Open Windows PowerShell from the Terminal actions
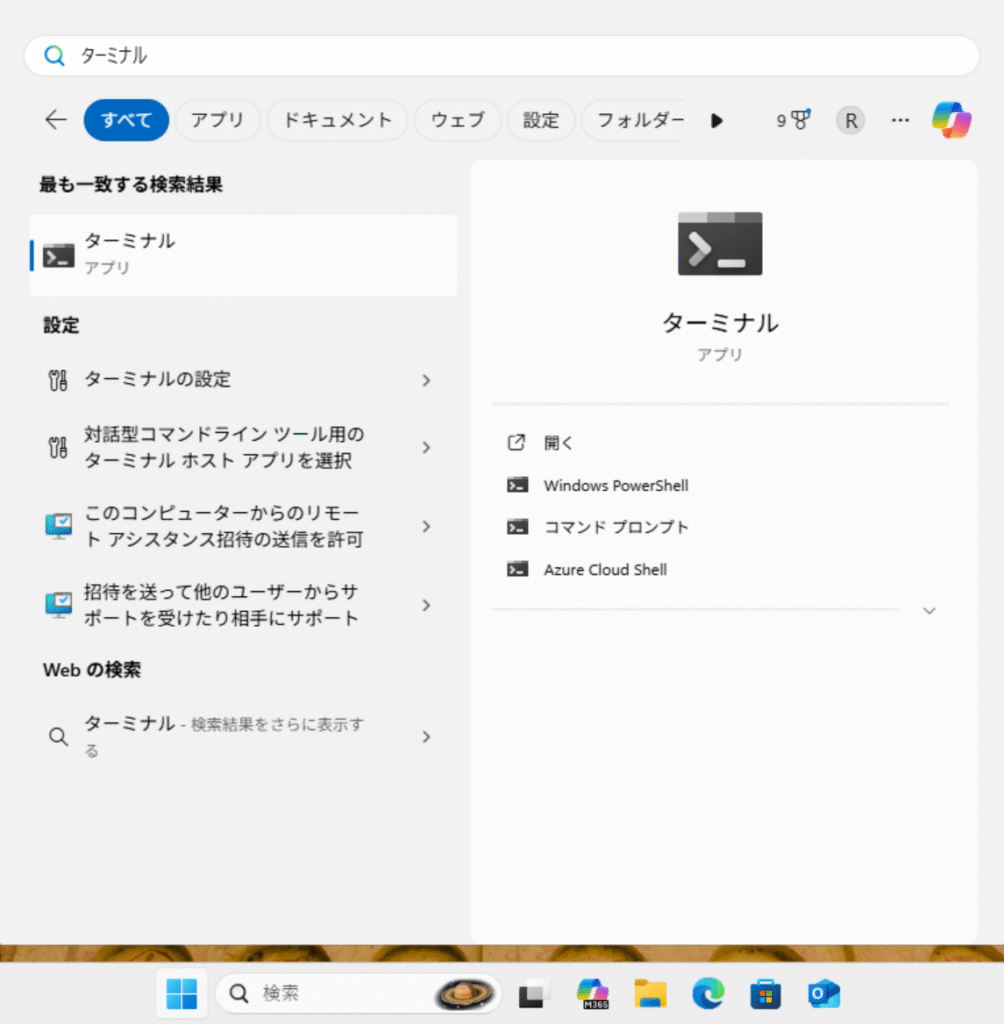Viewport: 1004px width, 1024px height. (x=615, y=486)
